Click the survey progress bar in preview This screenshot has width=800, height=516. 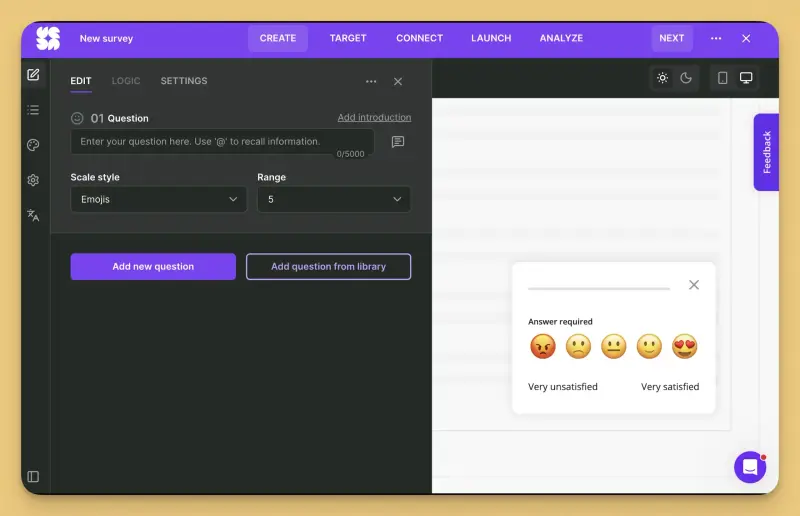pyautogui.click(x=599, y=289)
